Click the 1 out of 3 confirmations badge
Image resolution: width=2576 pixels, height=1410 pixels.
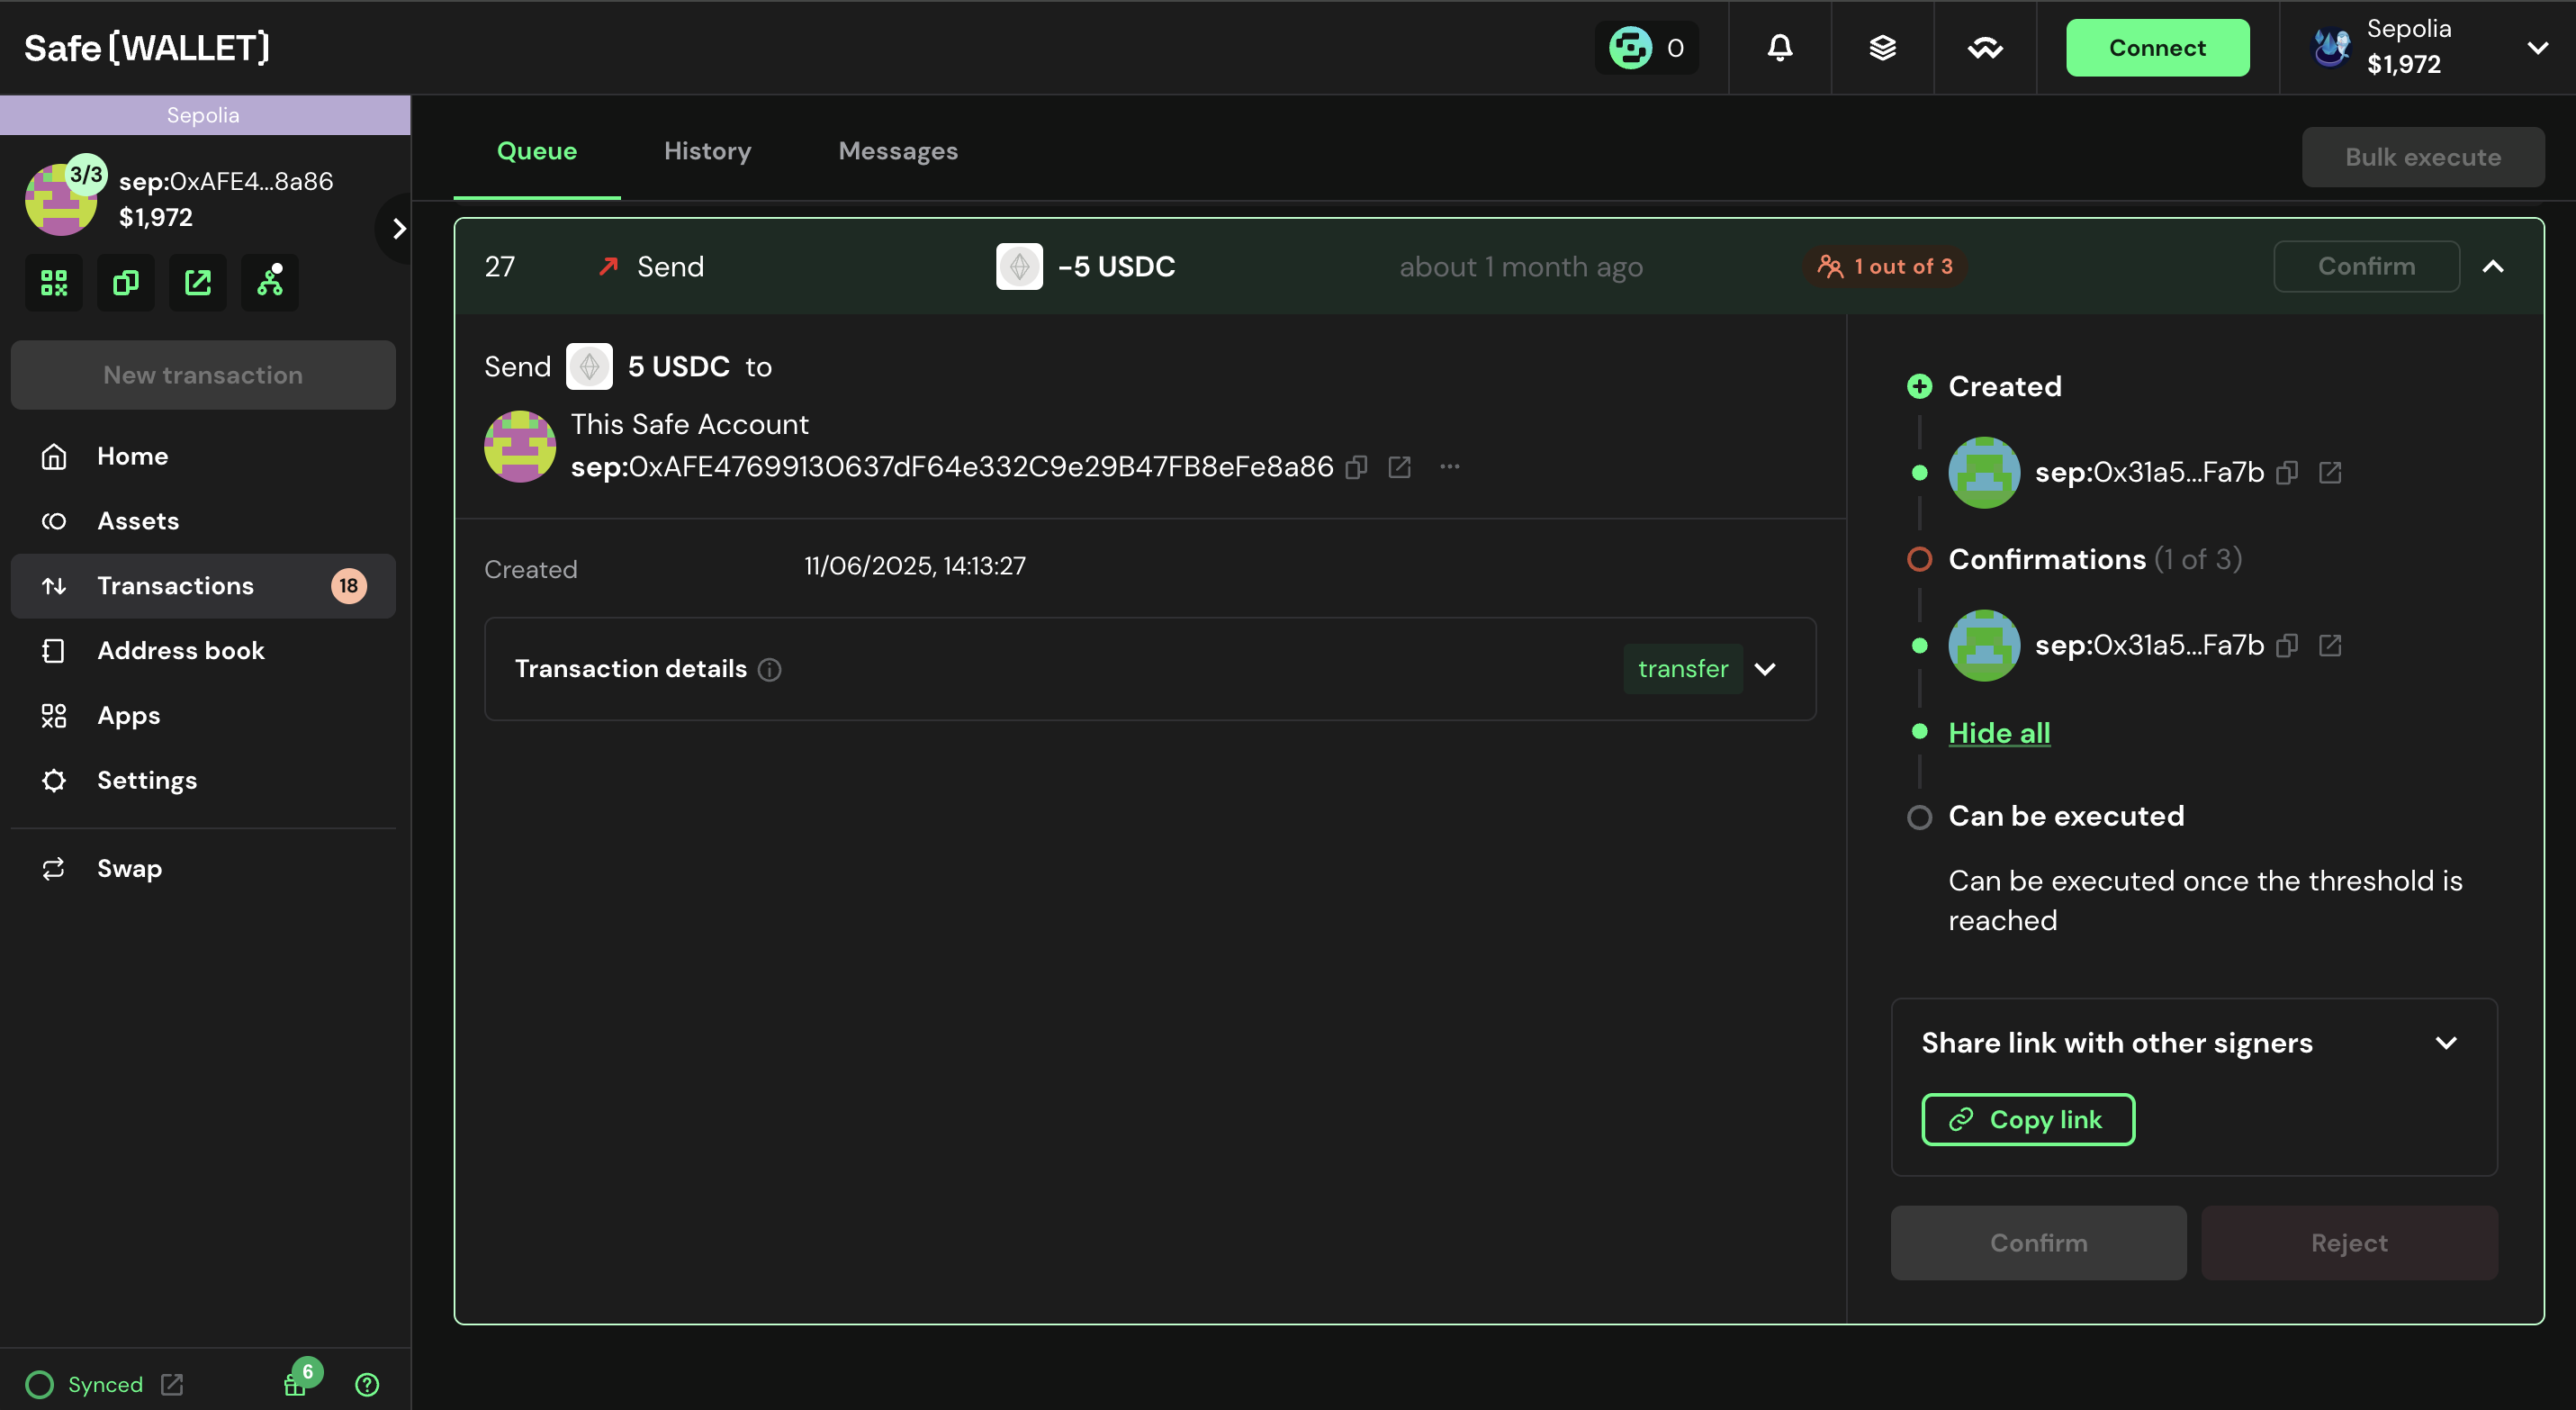tap(1884, 267)
